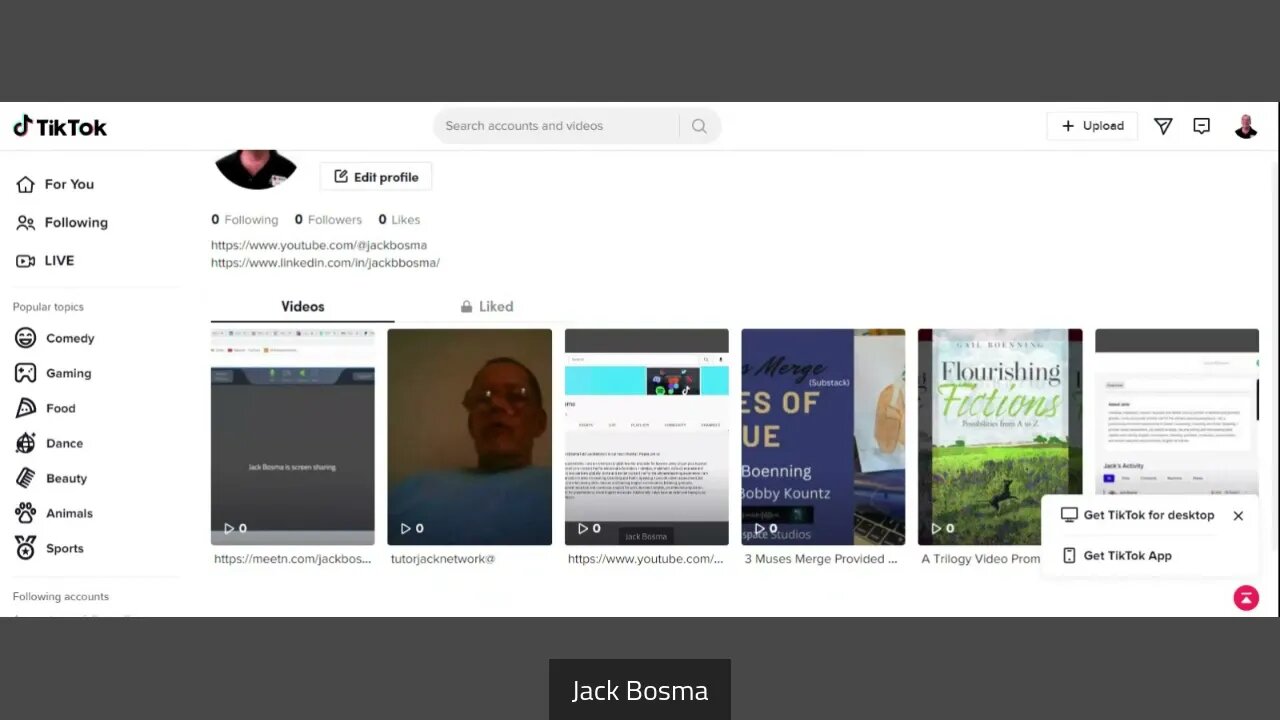Viewport: 1280px width, 720px height.
Task: Open the profile avatar menu in the header
Action: coord(1245,126)
